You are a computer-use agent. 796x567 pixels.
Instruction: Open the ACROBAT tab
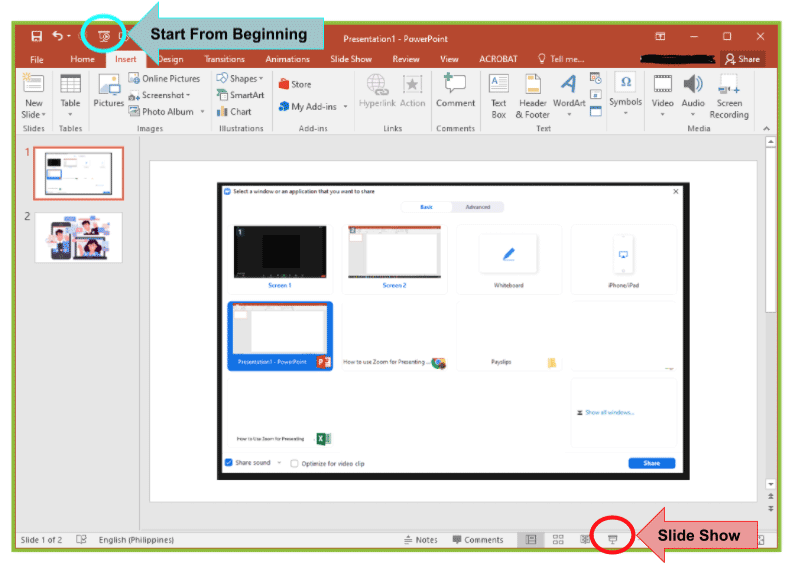pyautogui.click(x=498, y=59)
